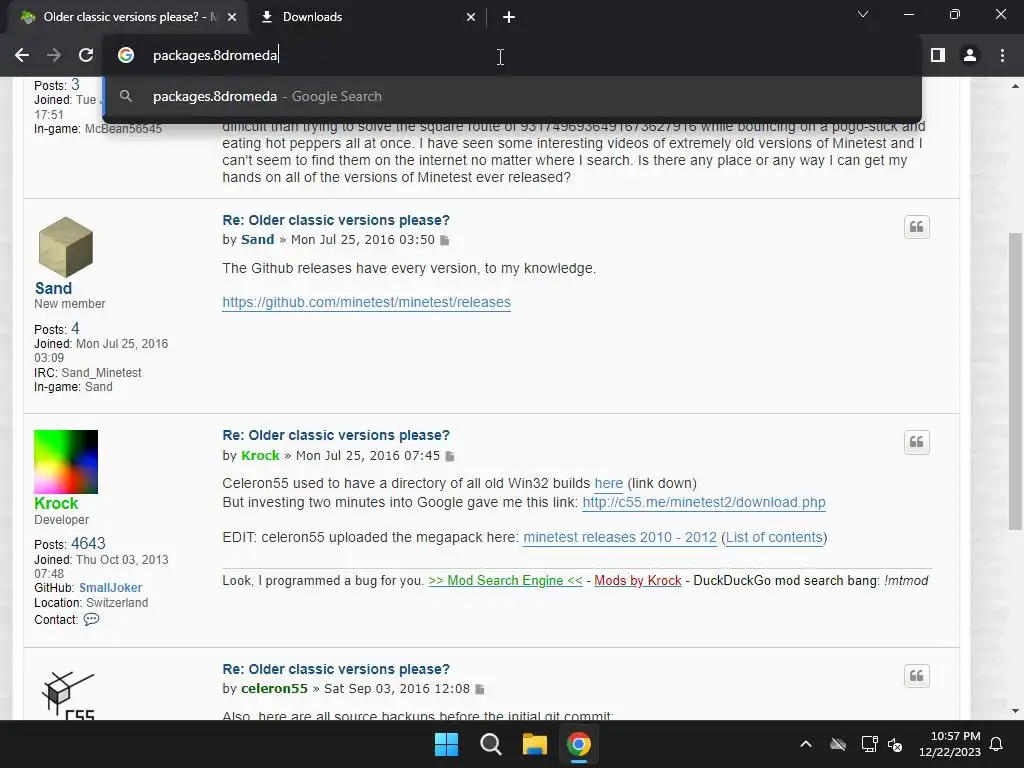Open a new browser tab
This screenshot has width=1024, height=768.
tap(509, 17)
